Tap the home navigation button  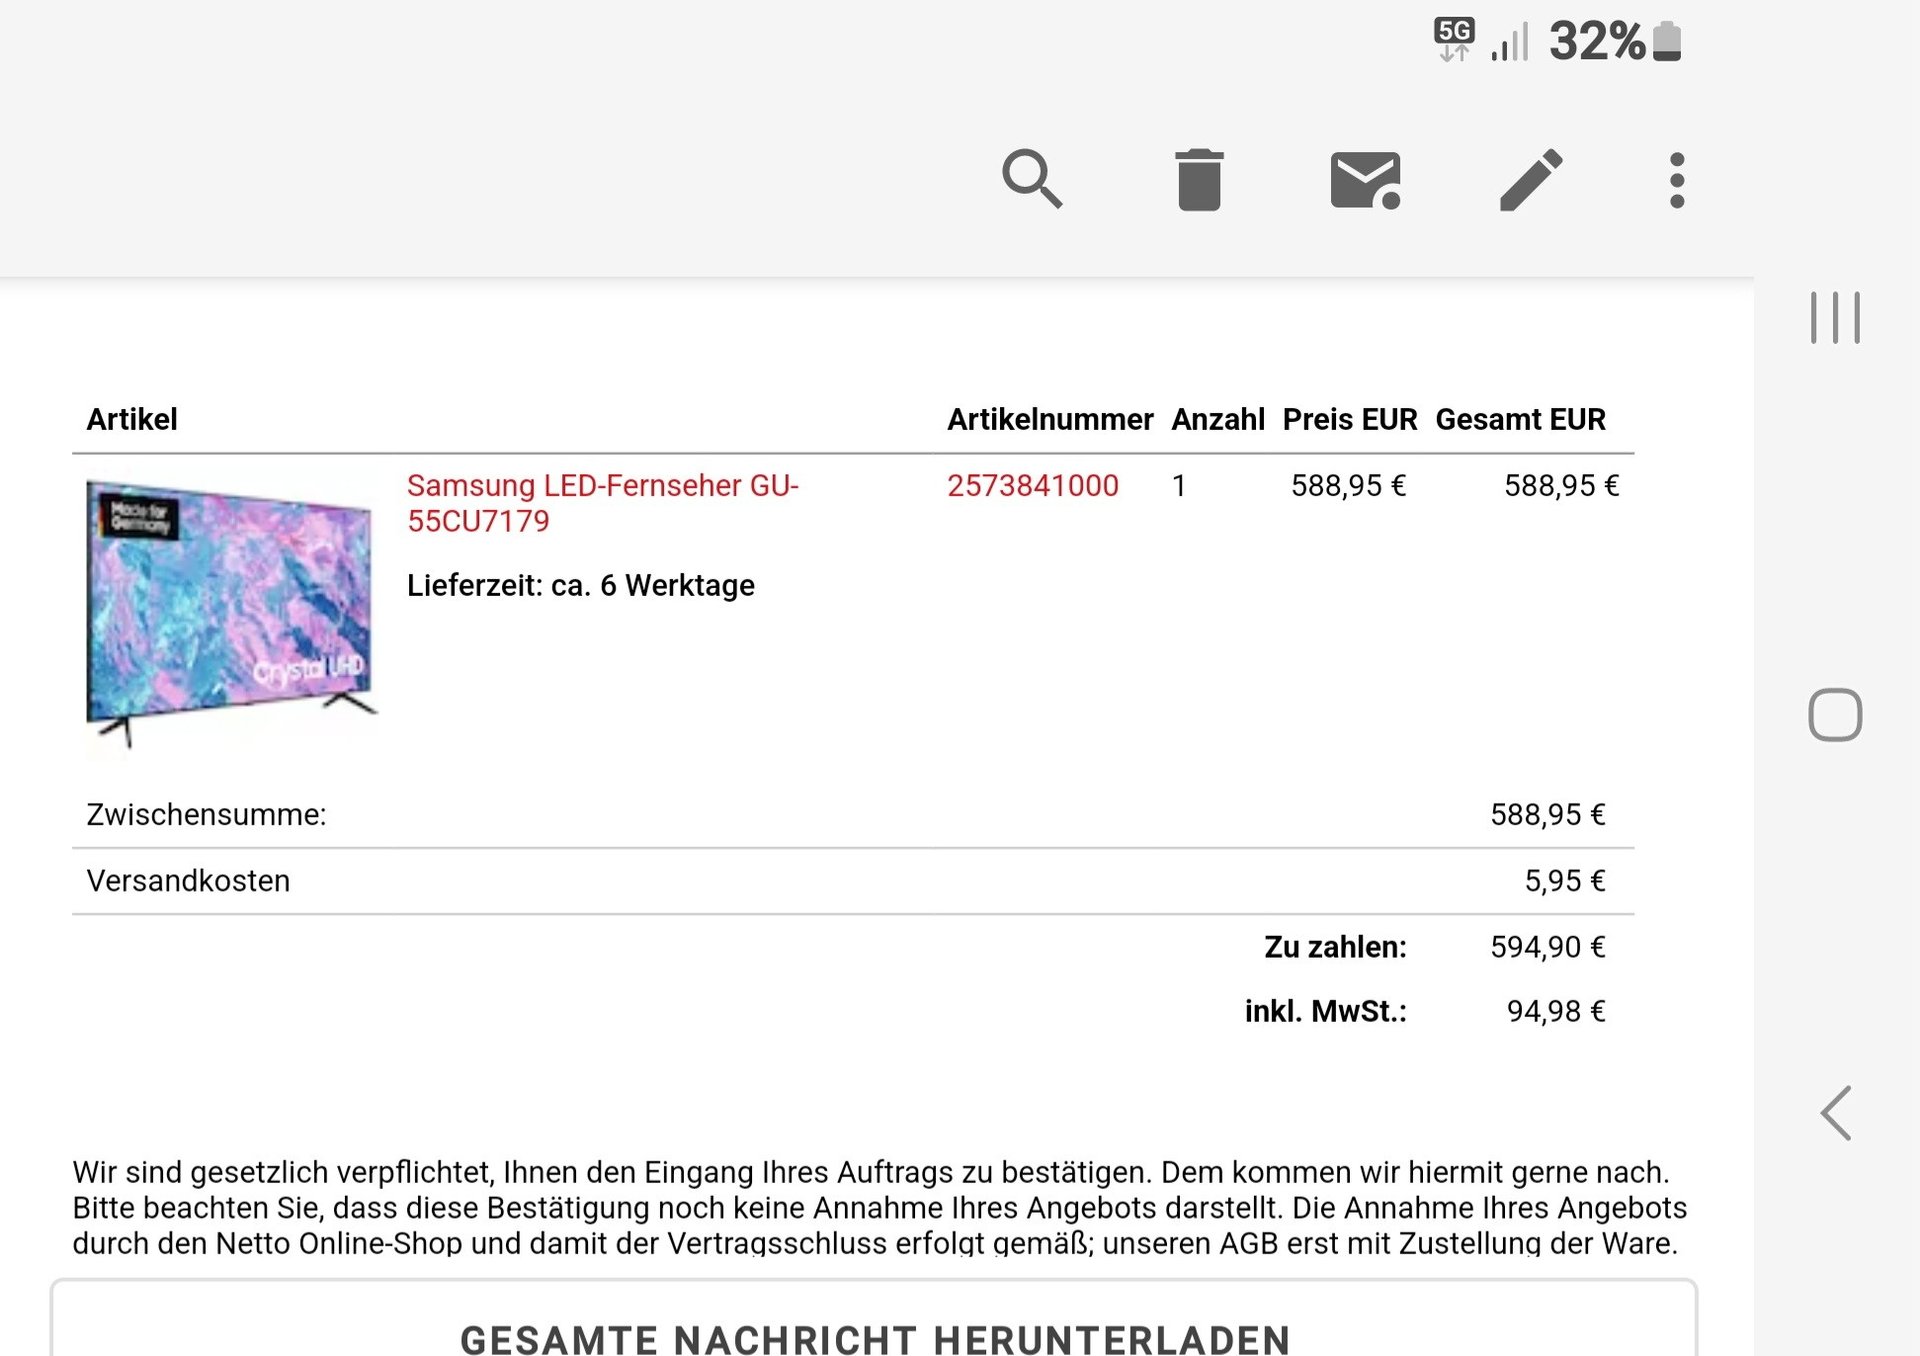click(1835, 715)
